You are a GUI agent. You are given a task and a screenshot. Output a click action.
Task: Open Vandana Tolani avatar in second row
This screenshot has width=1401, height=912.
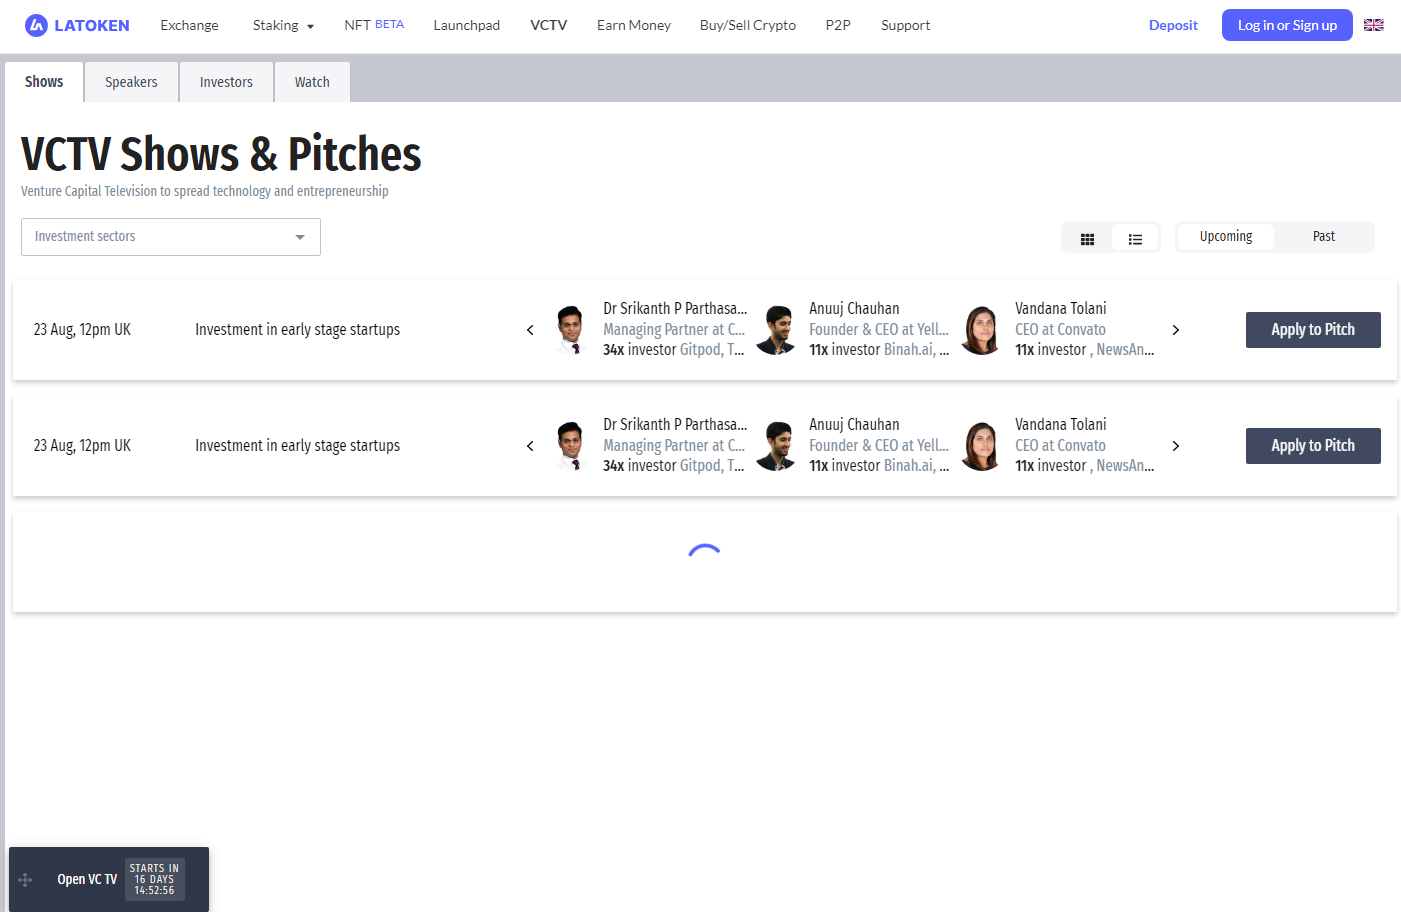pos(981,446)
